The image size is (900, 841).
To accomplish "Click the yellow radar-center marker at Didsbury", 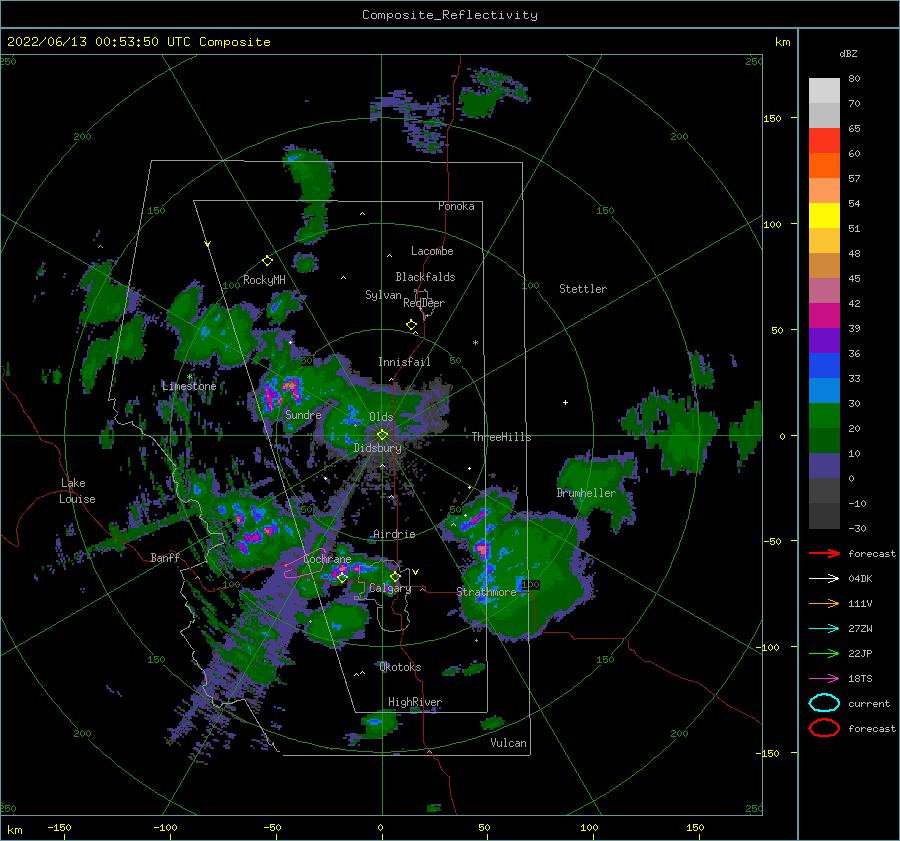I will tap(382, 435).
